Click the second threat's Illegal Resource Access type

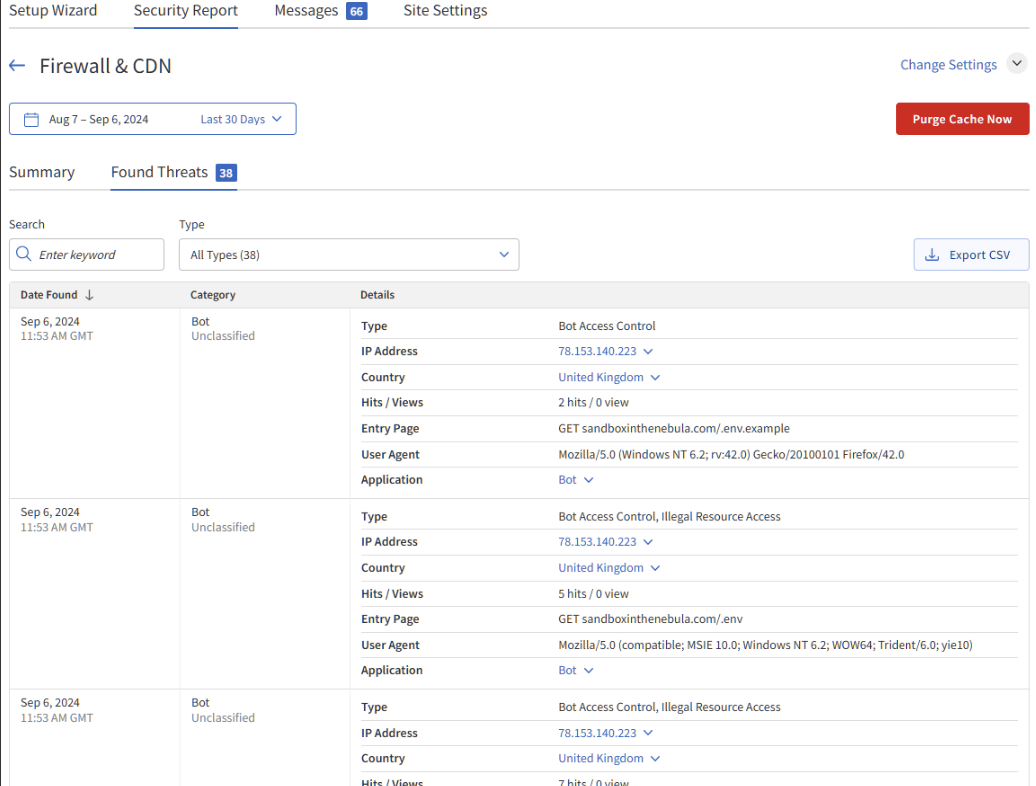coord(721,517)
